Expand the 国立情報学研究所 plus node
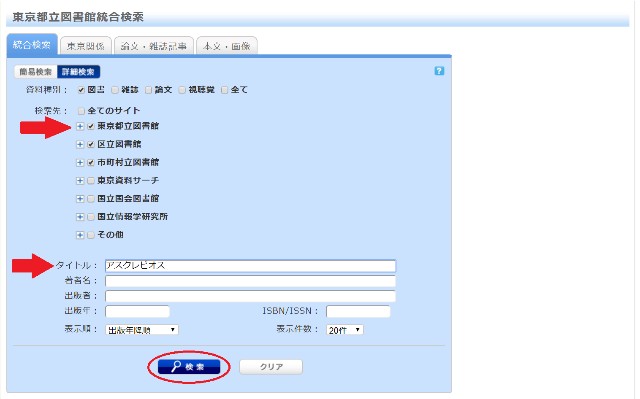640x399 pixels. (x=80, y=217)
